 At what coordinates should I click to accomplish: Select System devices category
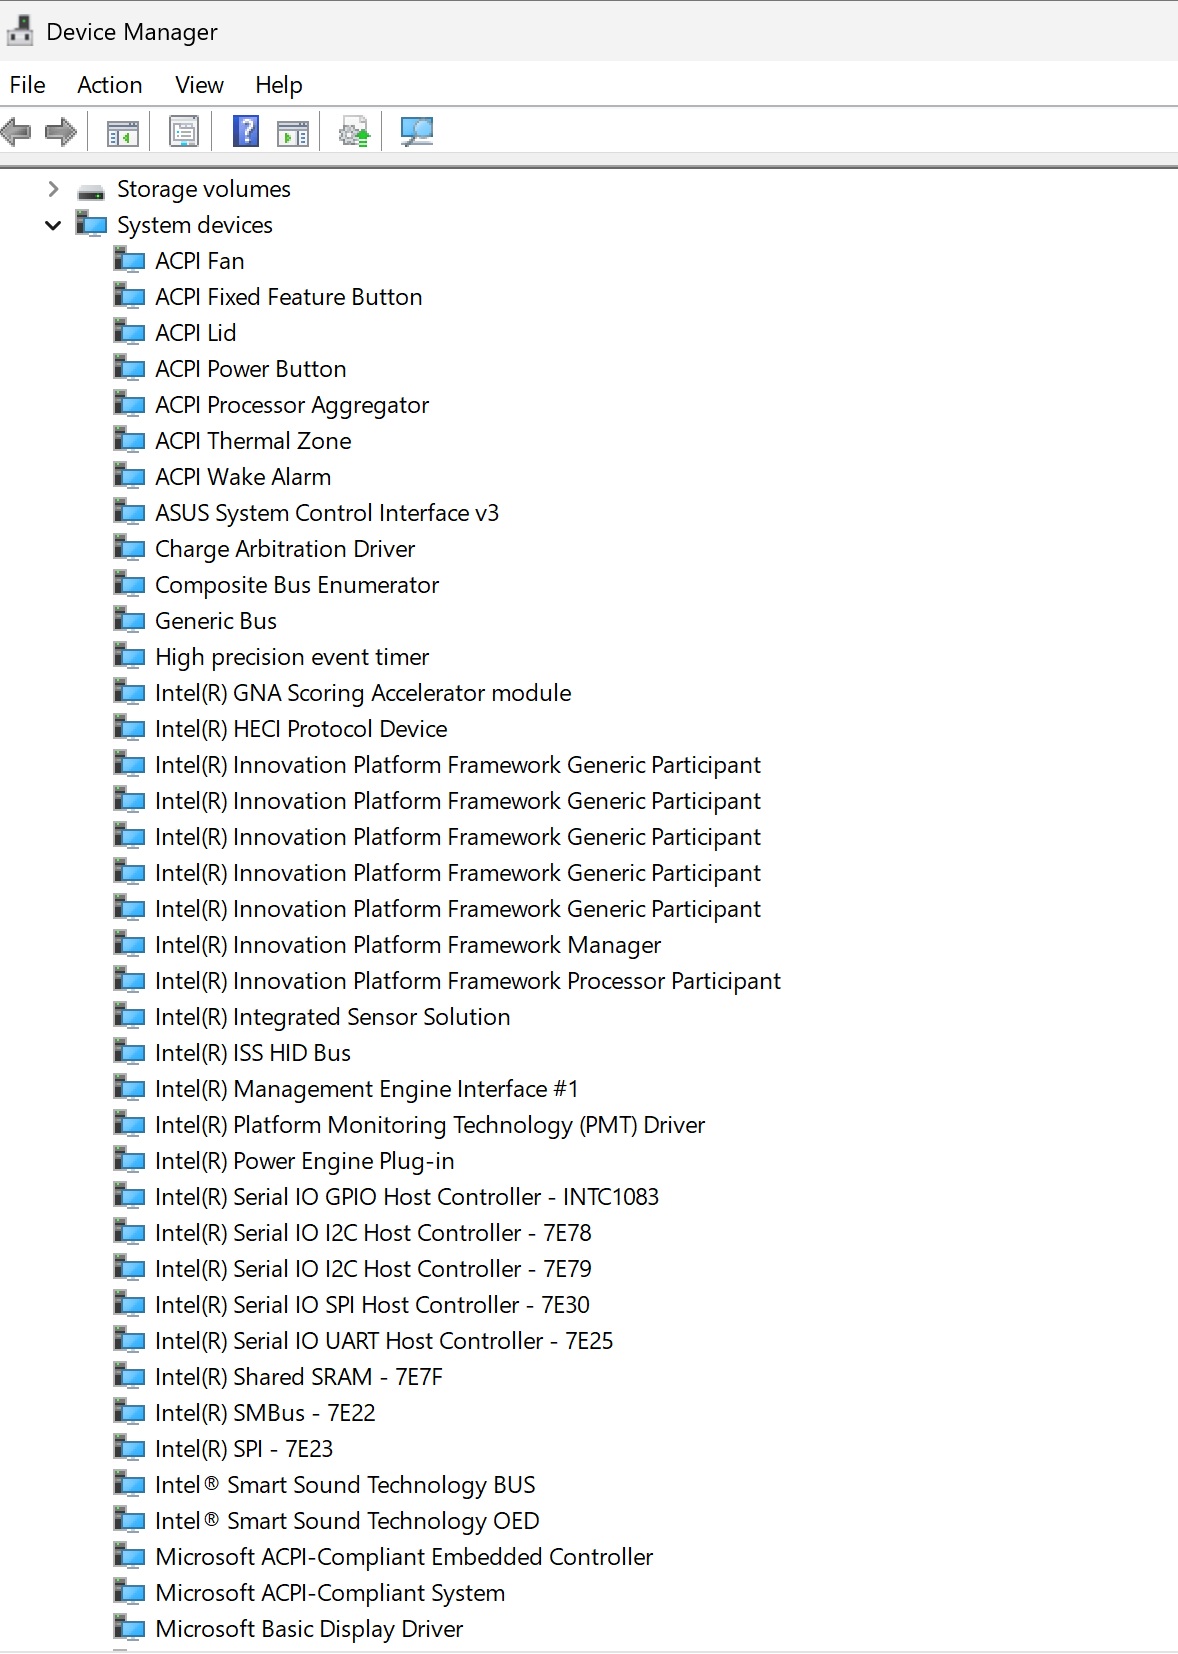click(x=195, y=225)
